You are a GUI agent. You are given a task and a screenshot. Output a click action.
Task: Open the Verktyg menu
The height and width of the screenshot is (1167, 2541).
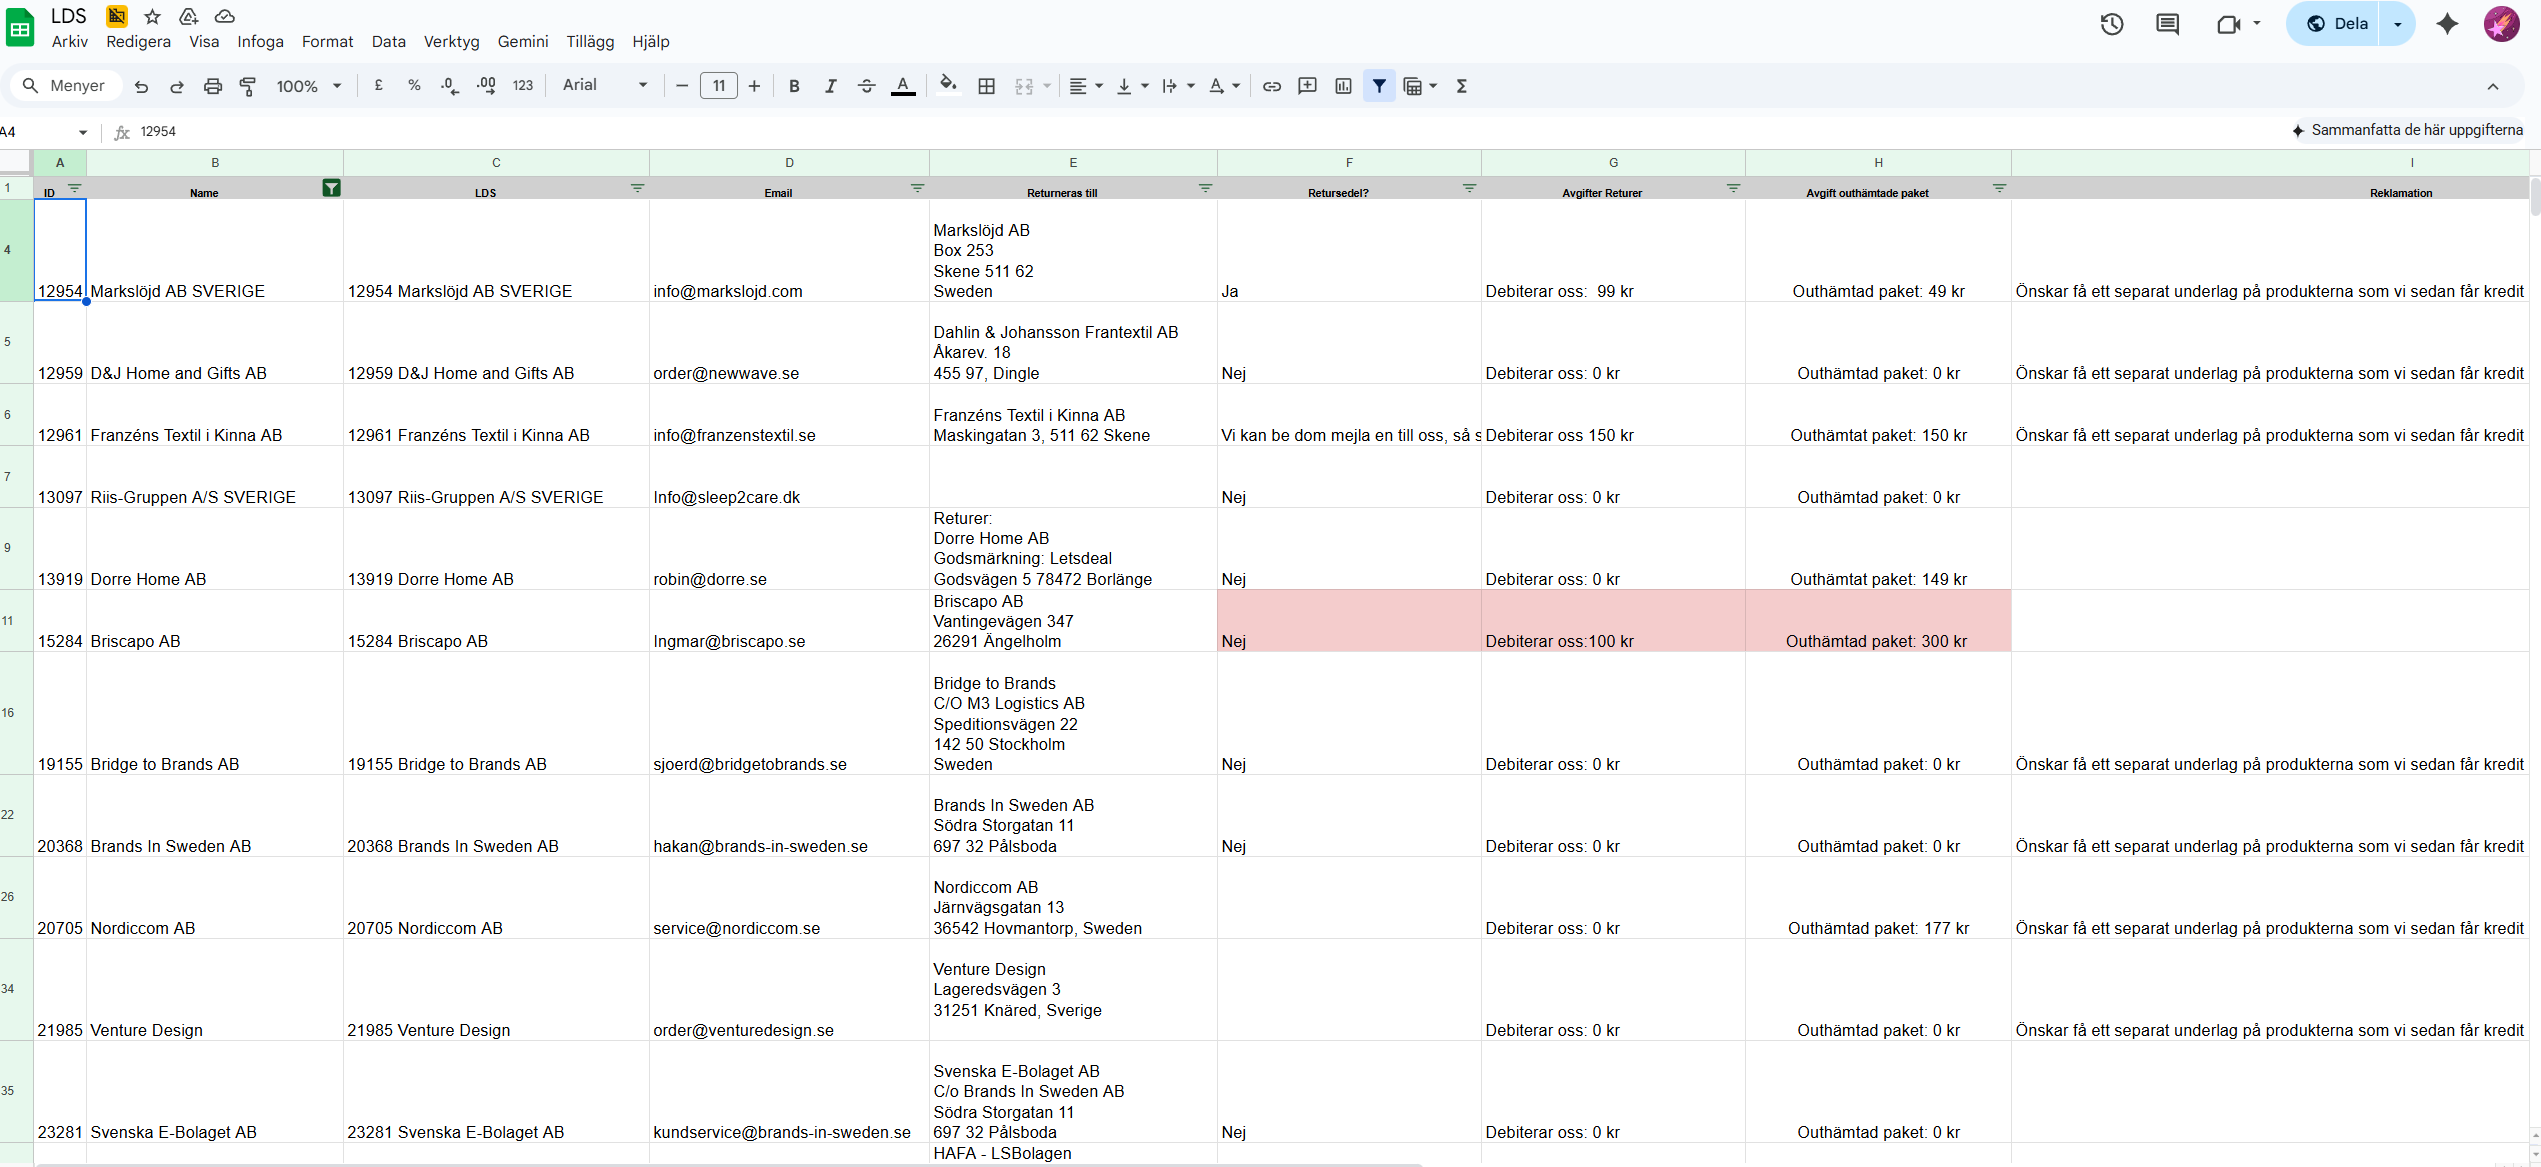coord(451,41)
